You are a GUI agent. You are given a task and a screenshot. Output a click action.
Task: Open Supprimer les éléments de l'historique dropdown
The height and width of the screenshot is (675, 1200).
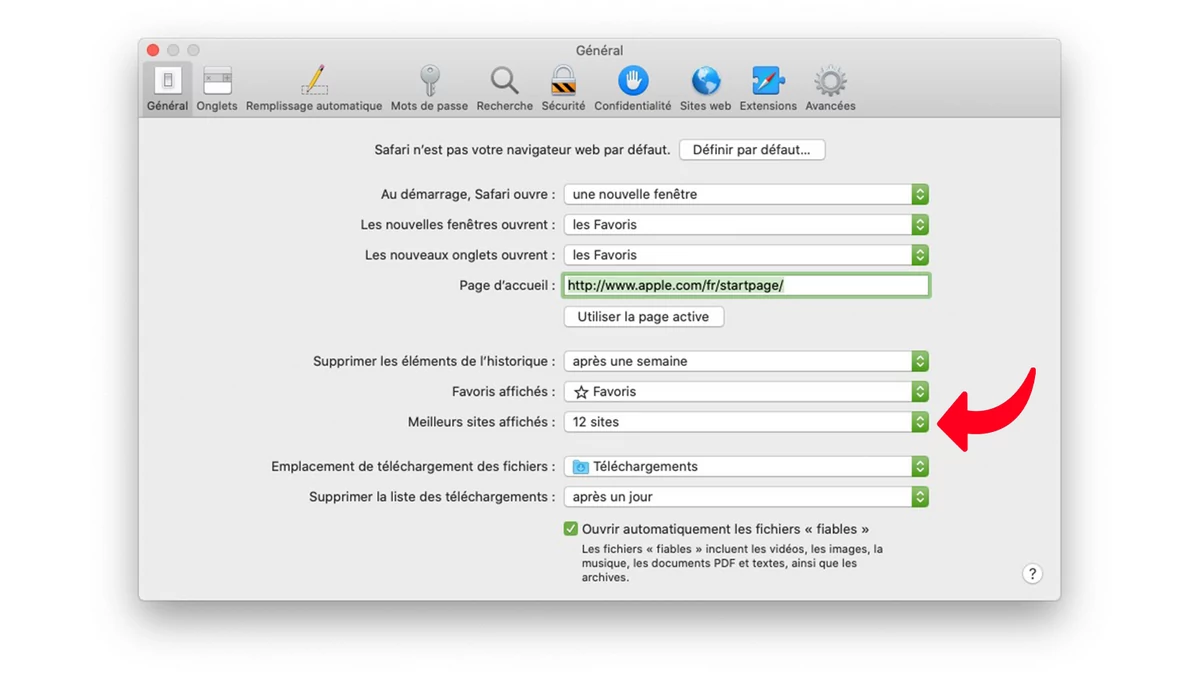coord(746,361)
